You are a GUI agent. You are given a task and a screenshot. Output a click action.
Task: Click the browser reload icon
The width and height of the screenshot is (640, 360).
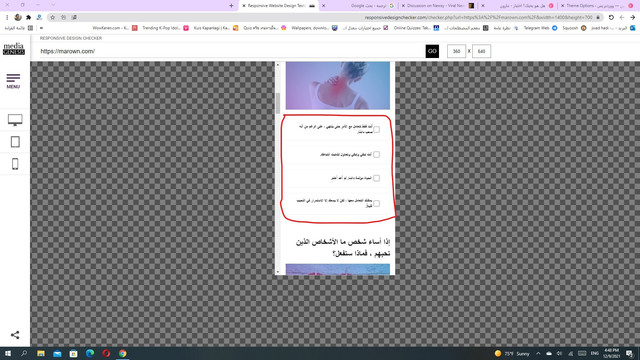click(611, 18)
